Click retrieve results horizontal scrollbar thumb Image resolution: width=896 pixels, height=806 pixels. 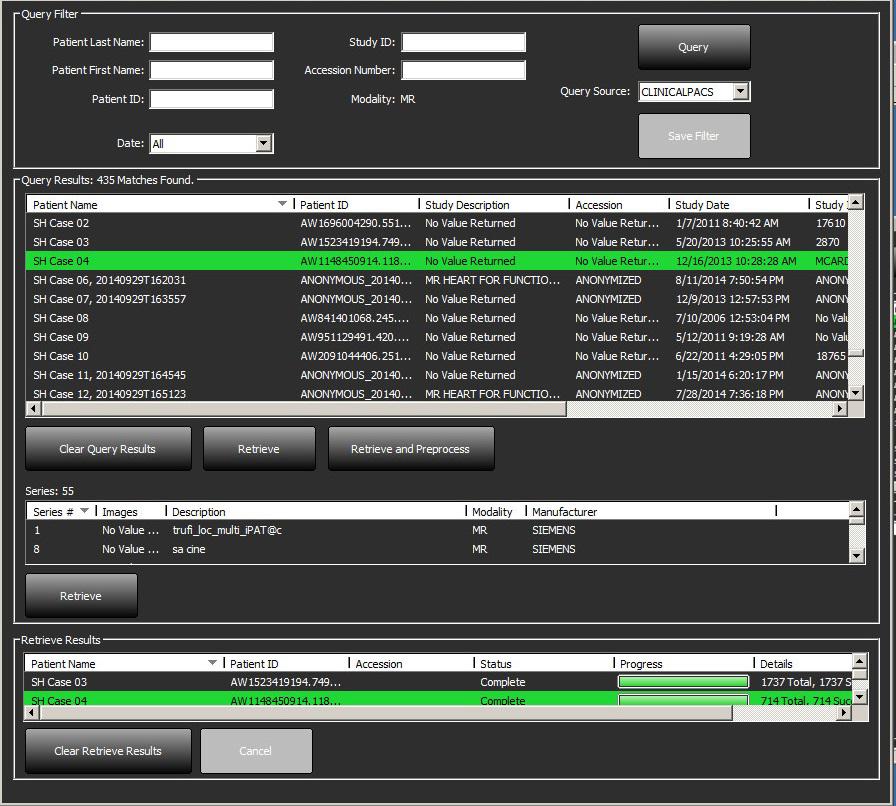click(386, 713)
